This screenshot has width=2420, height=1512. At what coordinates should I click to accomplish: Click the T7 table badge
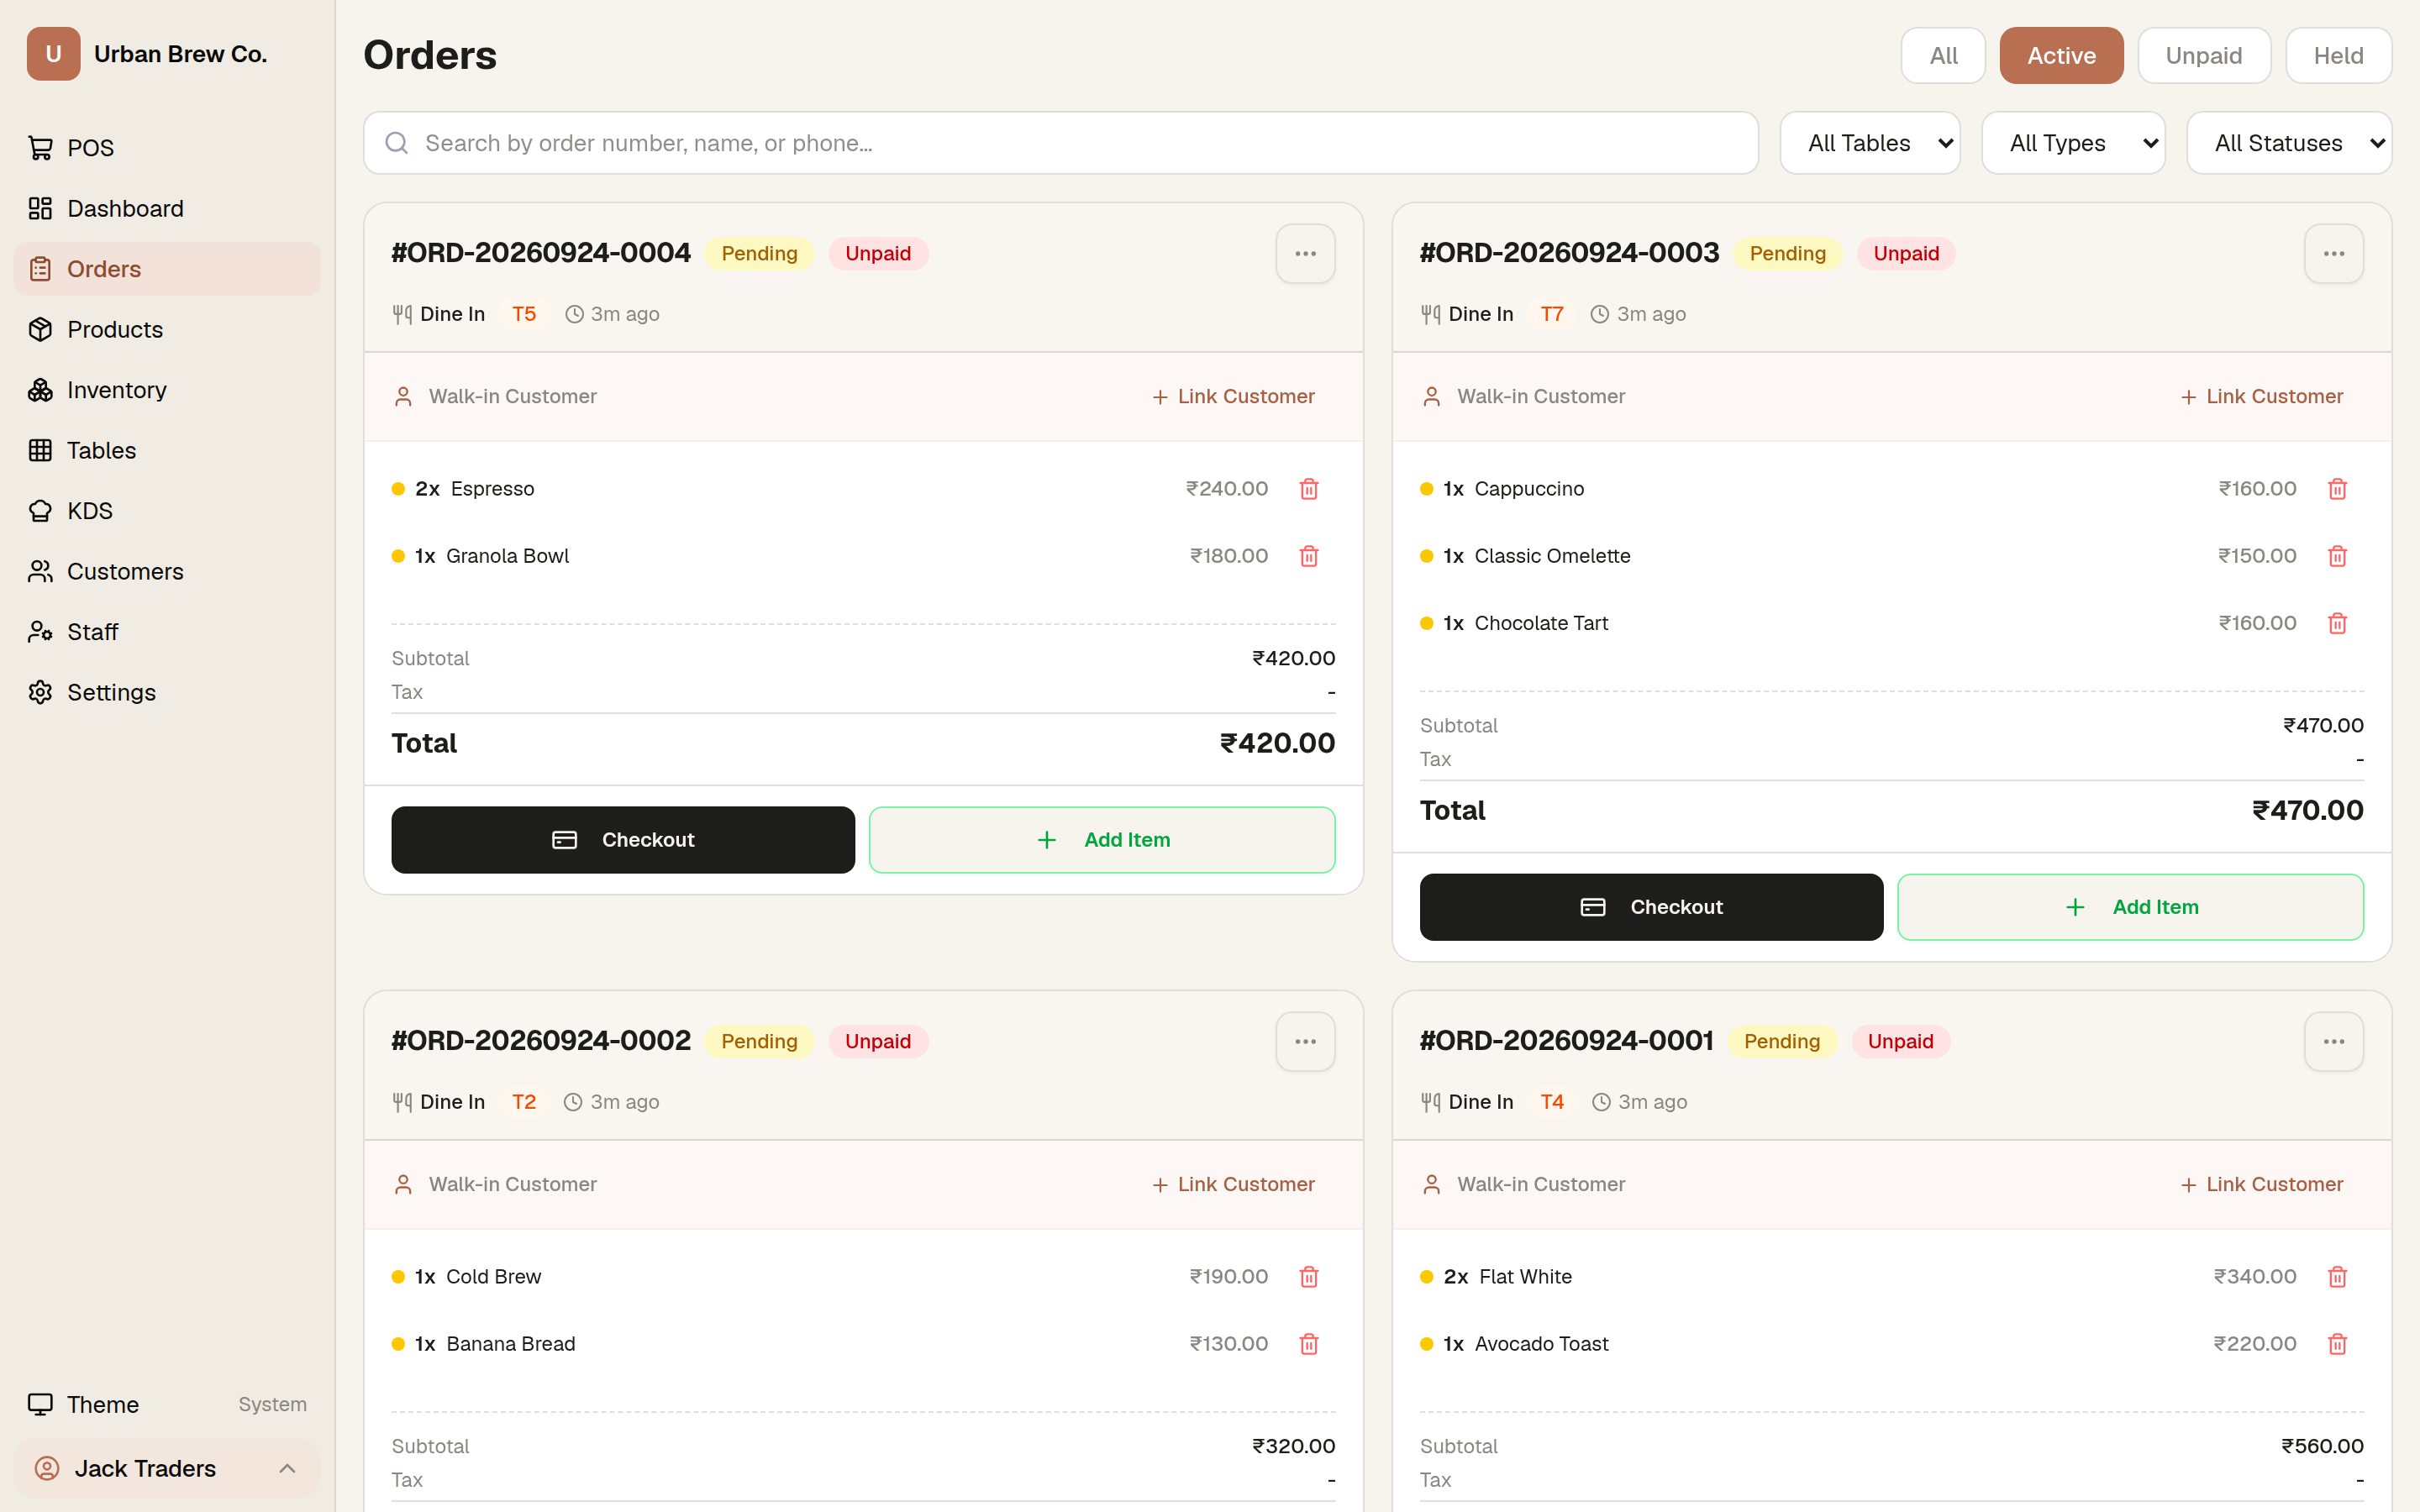1552,314
